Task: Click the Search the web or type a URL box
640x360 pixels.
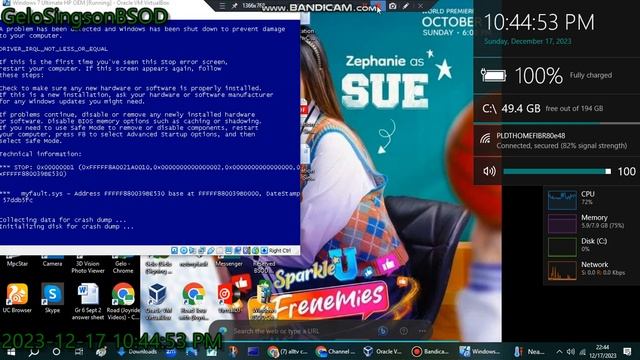Action: coord(276,331)
